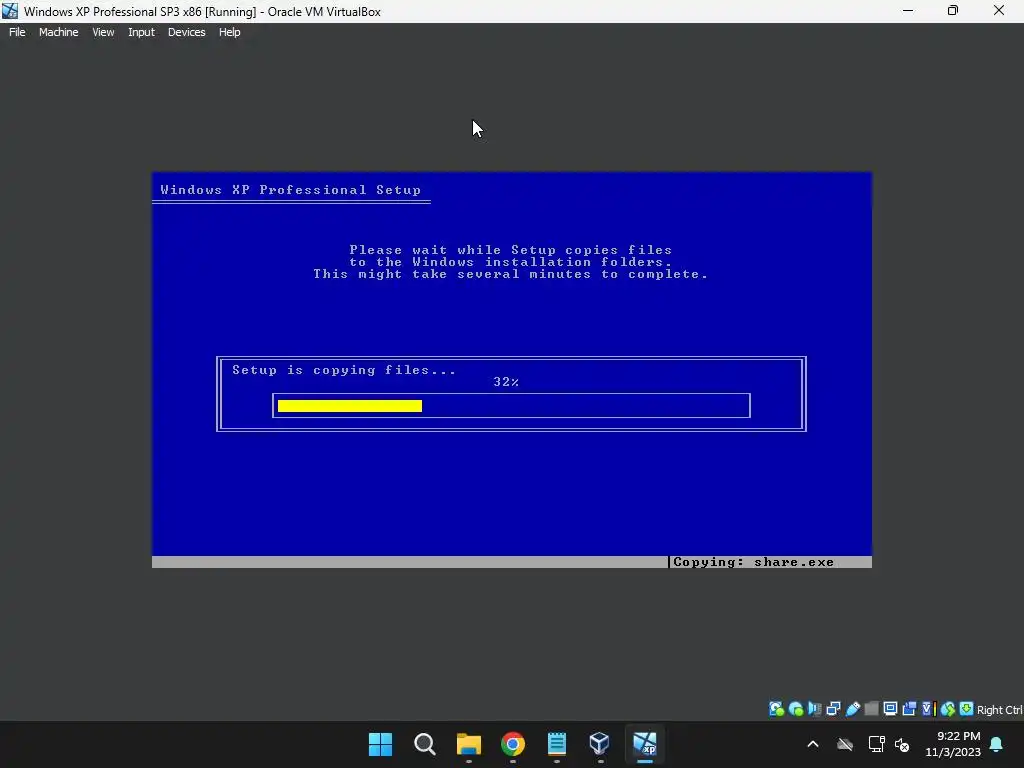Open File Explorer from the taskbar
The height and width of the screenshot is (768, 1024).
pos(468,744)
